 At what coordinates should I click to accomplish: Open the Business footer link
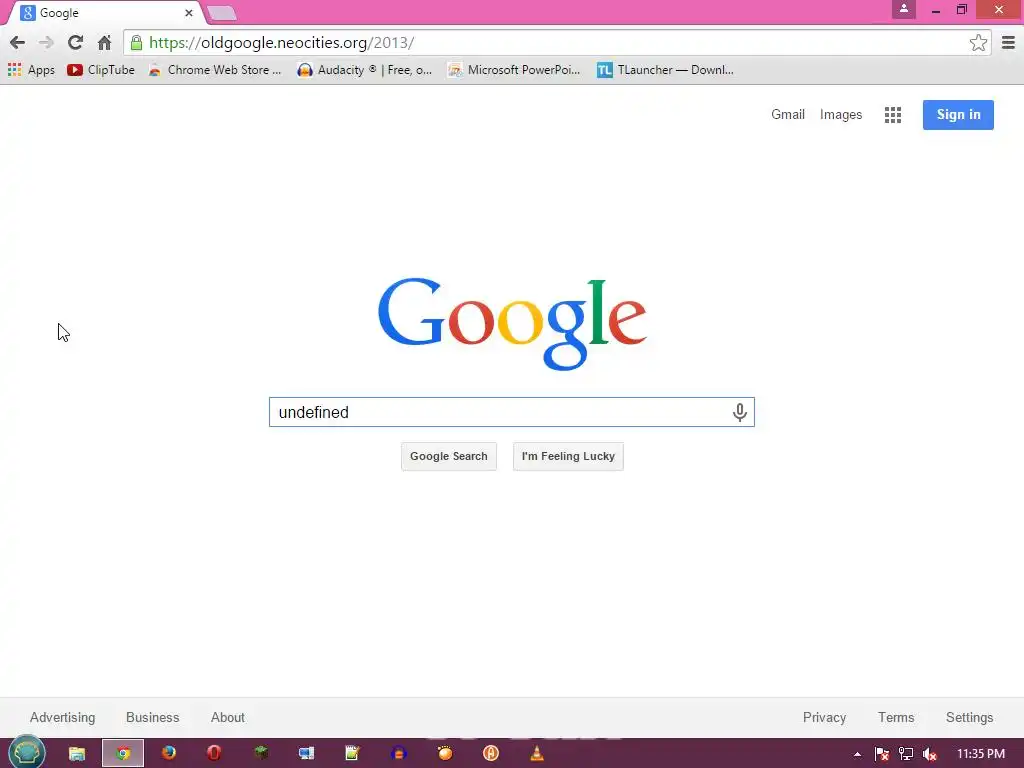pos(152,717)
